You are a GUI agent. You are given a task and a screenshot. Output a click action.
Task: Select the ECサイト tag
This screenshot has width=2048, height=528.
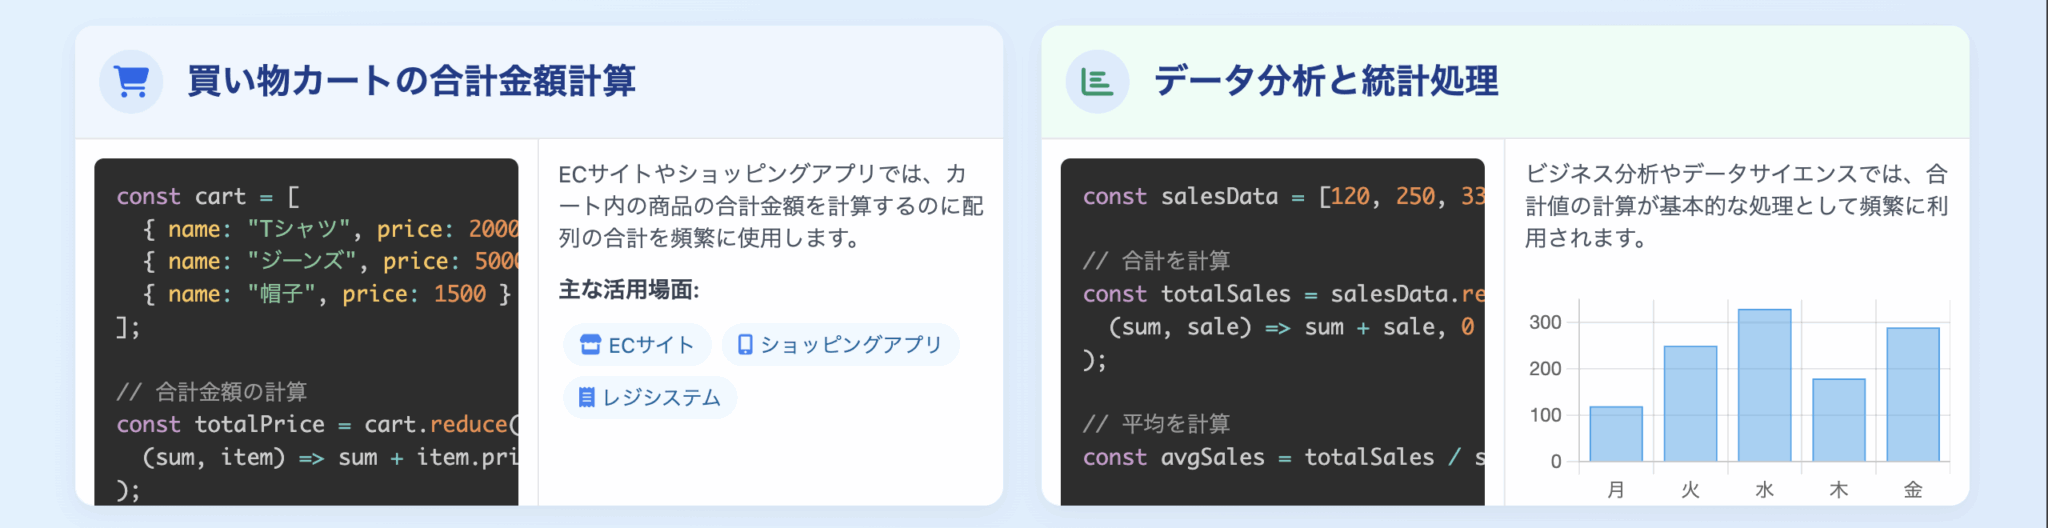coord(638,345)
